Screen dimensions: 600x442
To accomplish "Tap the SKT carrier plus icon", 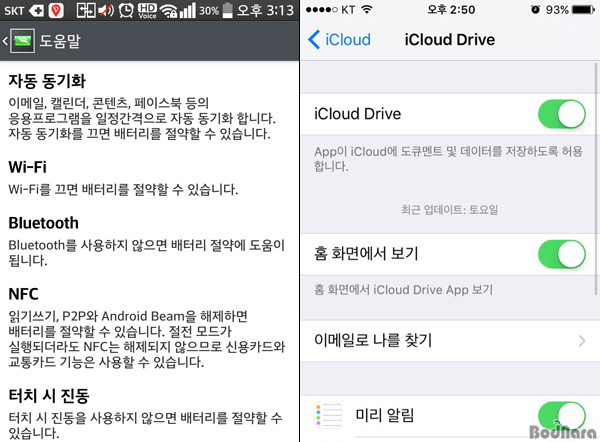I will coord(37,10).
